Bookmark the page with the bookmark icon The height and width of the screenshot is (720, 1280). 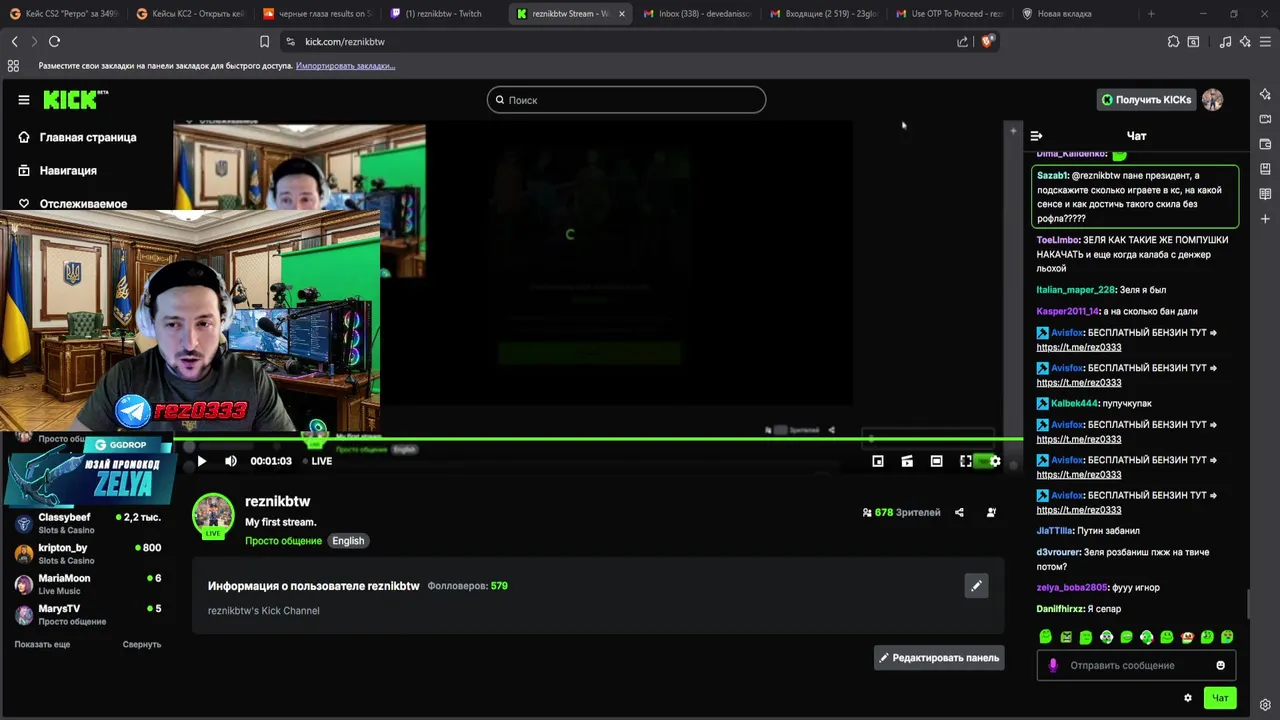click(x=264, y=41)
